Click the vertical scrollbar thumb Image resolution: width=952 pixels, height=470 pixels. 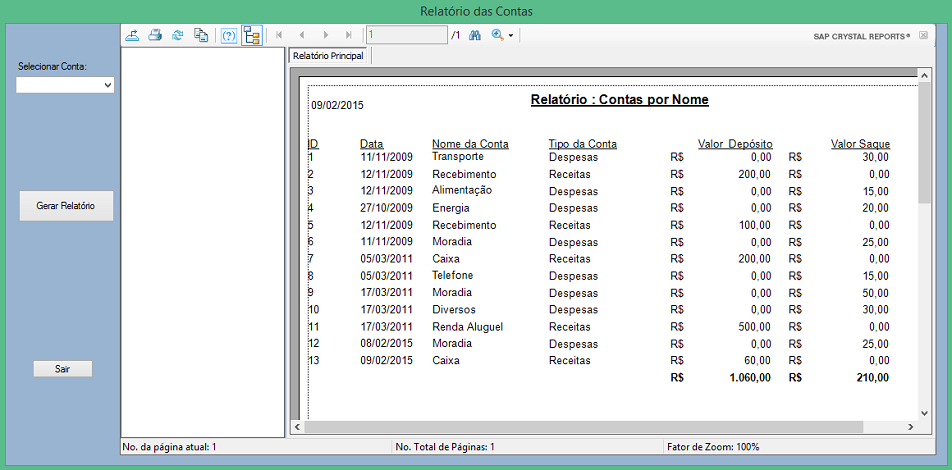tap(924, 143)
